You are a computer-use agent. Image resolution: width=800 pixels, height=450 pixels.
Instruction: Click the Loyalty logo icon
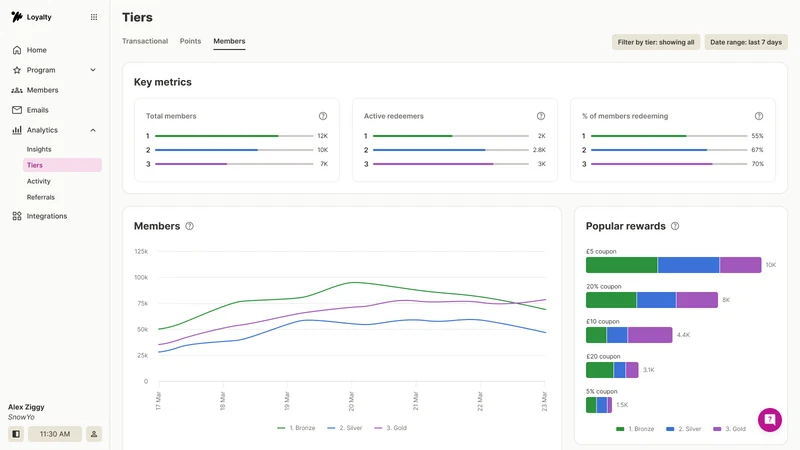tap(17, 17)
